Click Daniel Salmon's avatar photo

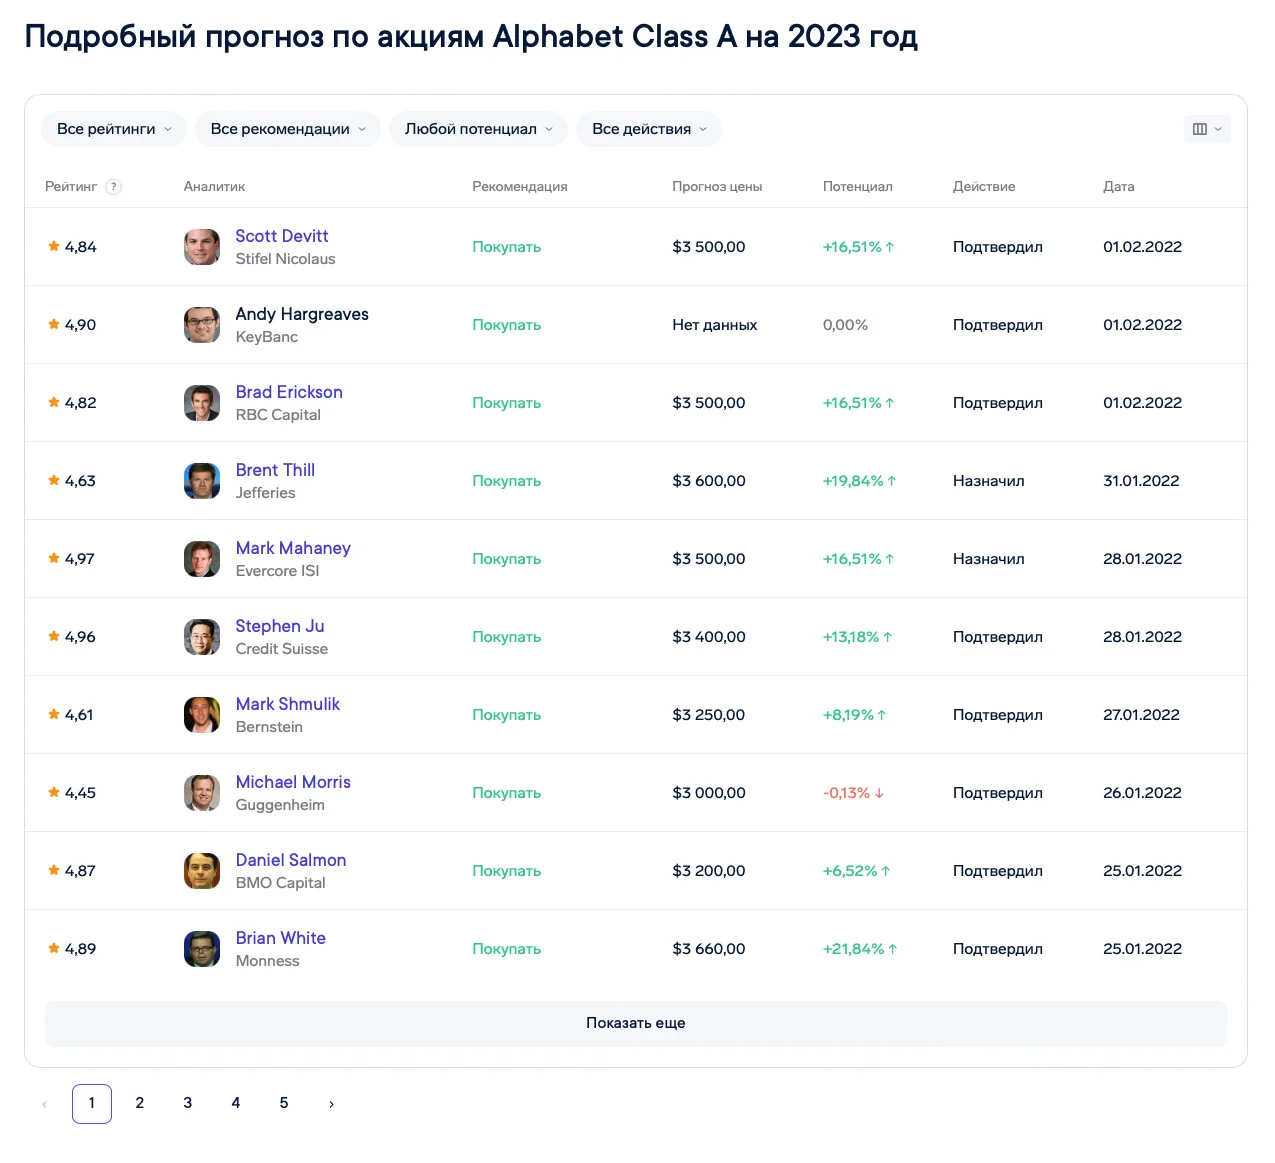(x=202, y=871)
